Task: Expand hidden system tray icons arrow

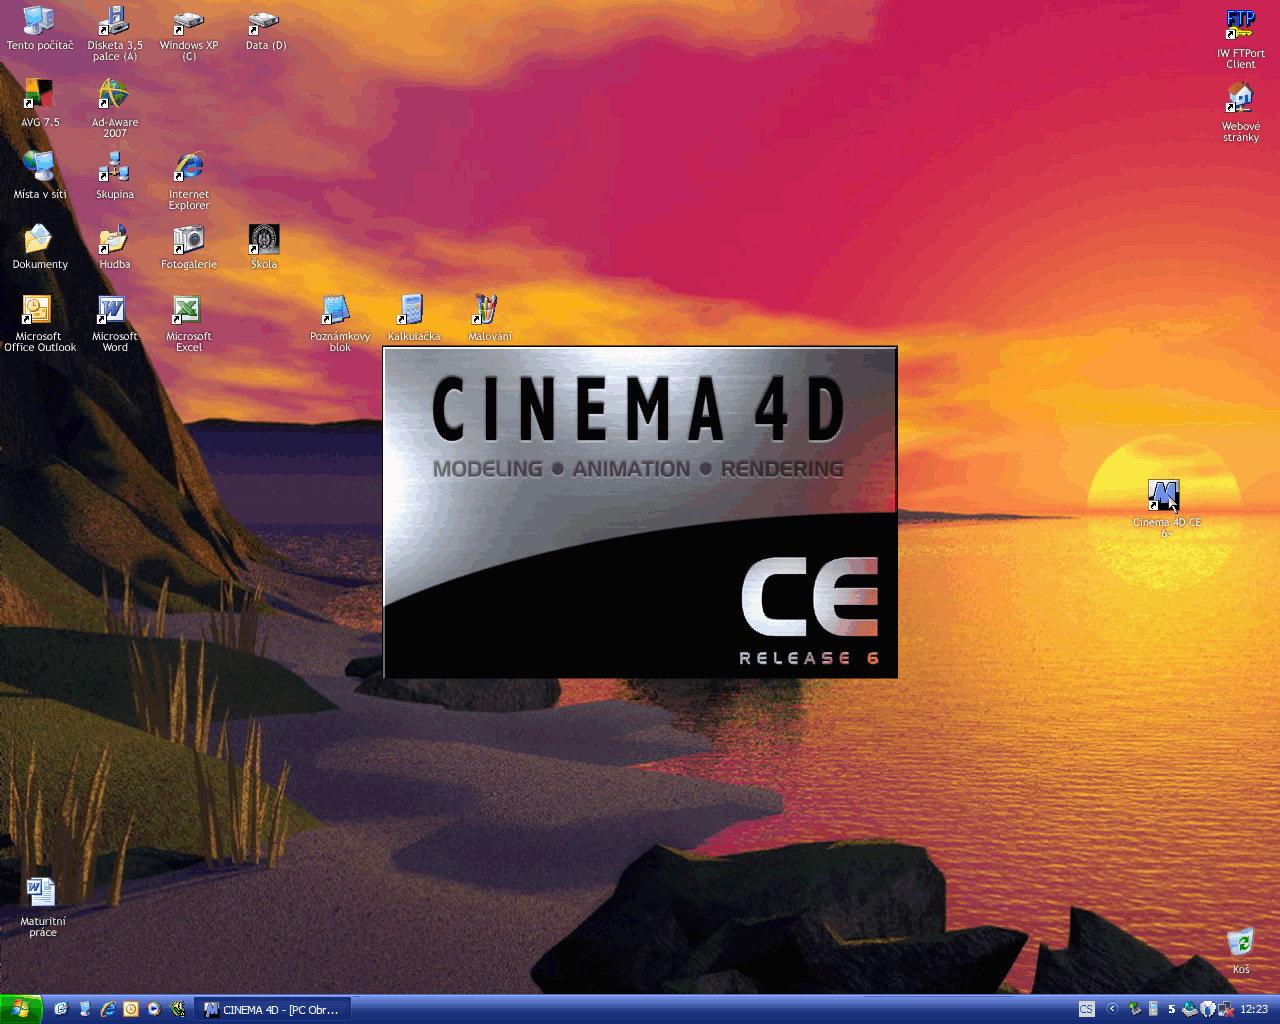Action: [x=1112, y=1009]
